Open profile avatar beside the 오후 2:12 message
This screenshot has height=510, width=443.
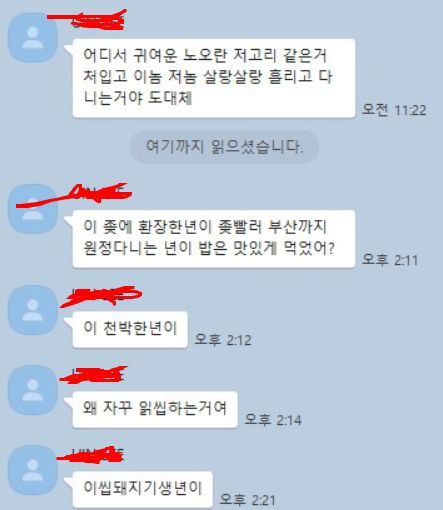(x=33, y=310)
